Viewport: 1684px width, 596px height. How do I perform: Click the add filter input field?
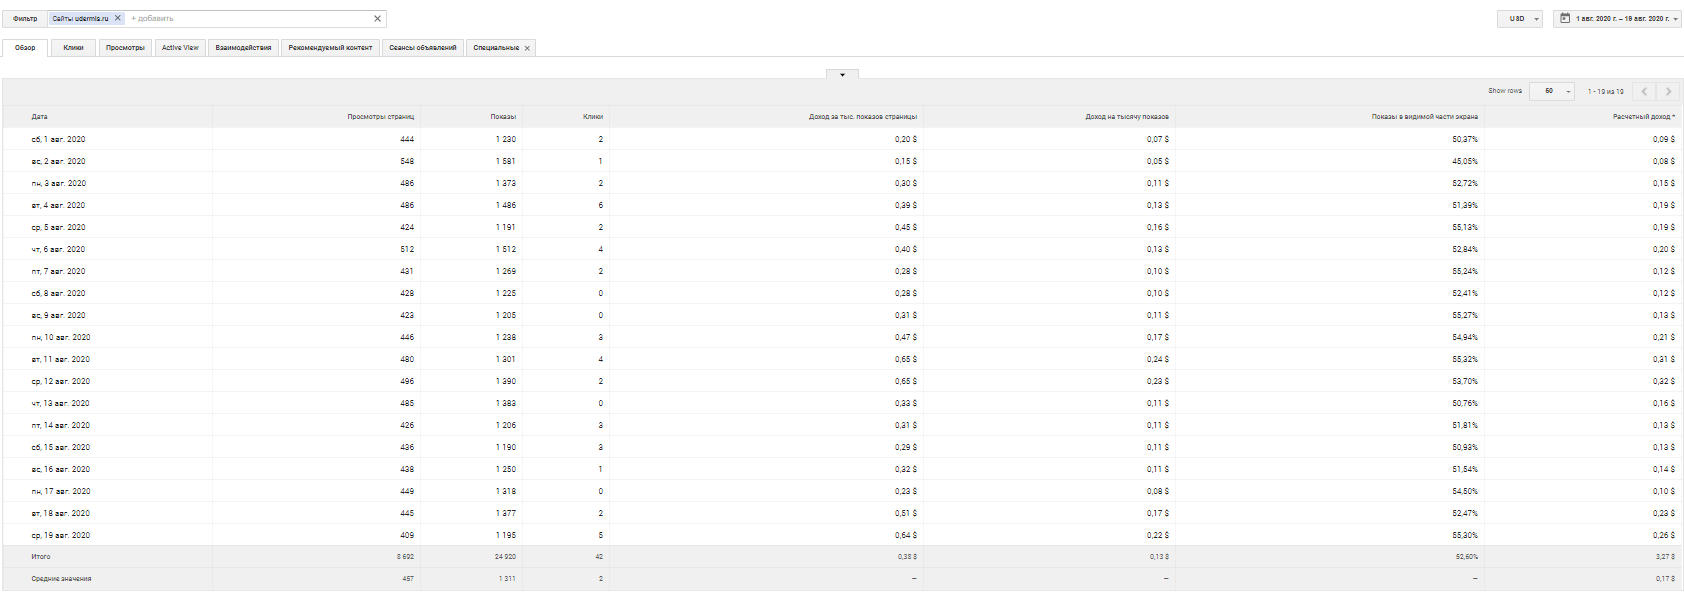[x=250, y=18]
